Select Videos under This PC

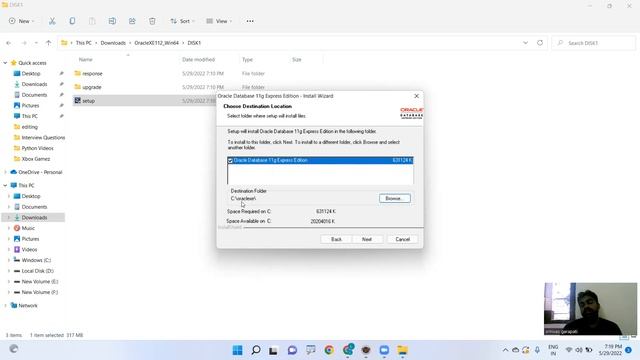29,249
